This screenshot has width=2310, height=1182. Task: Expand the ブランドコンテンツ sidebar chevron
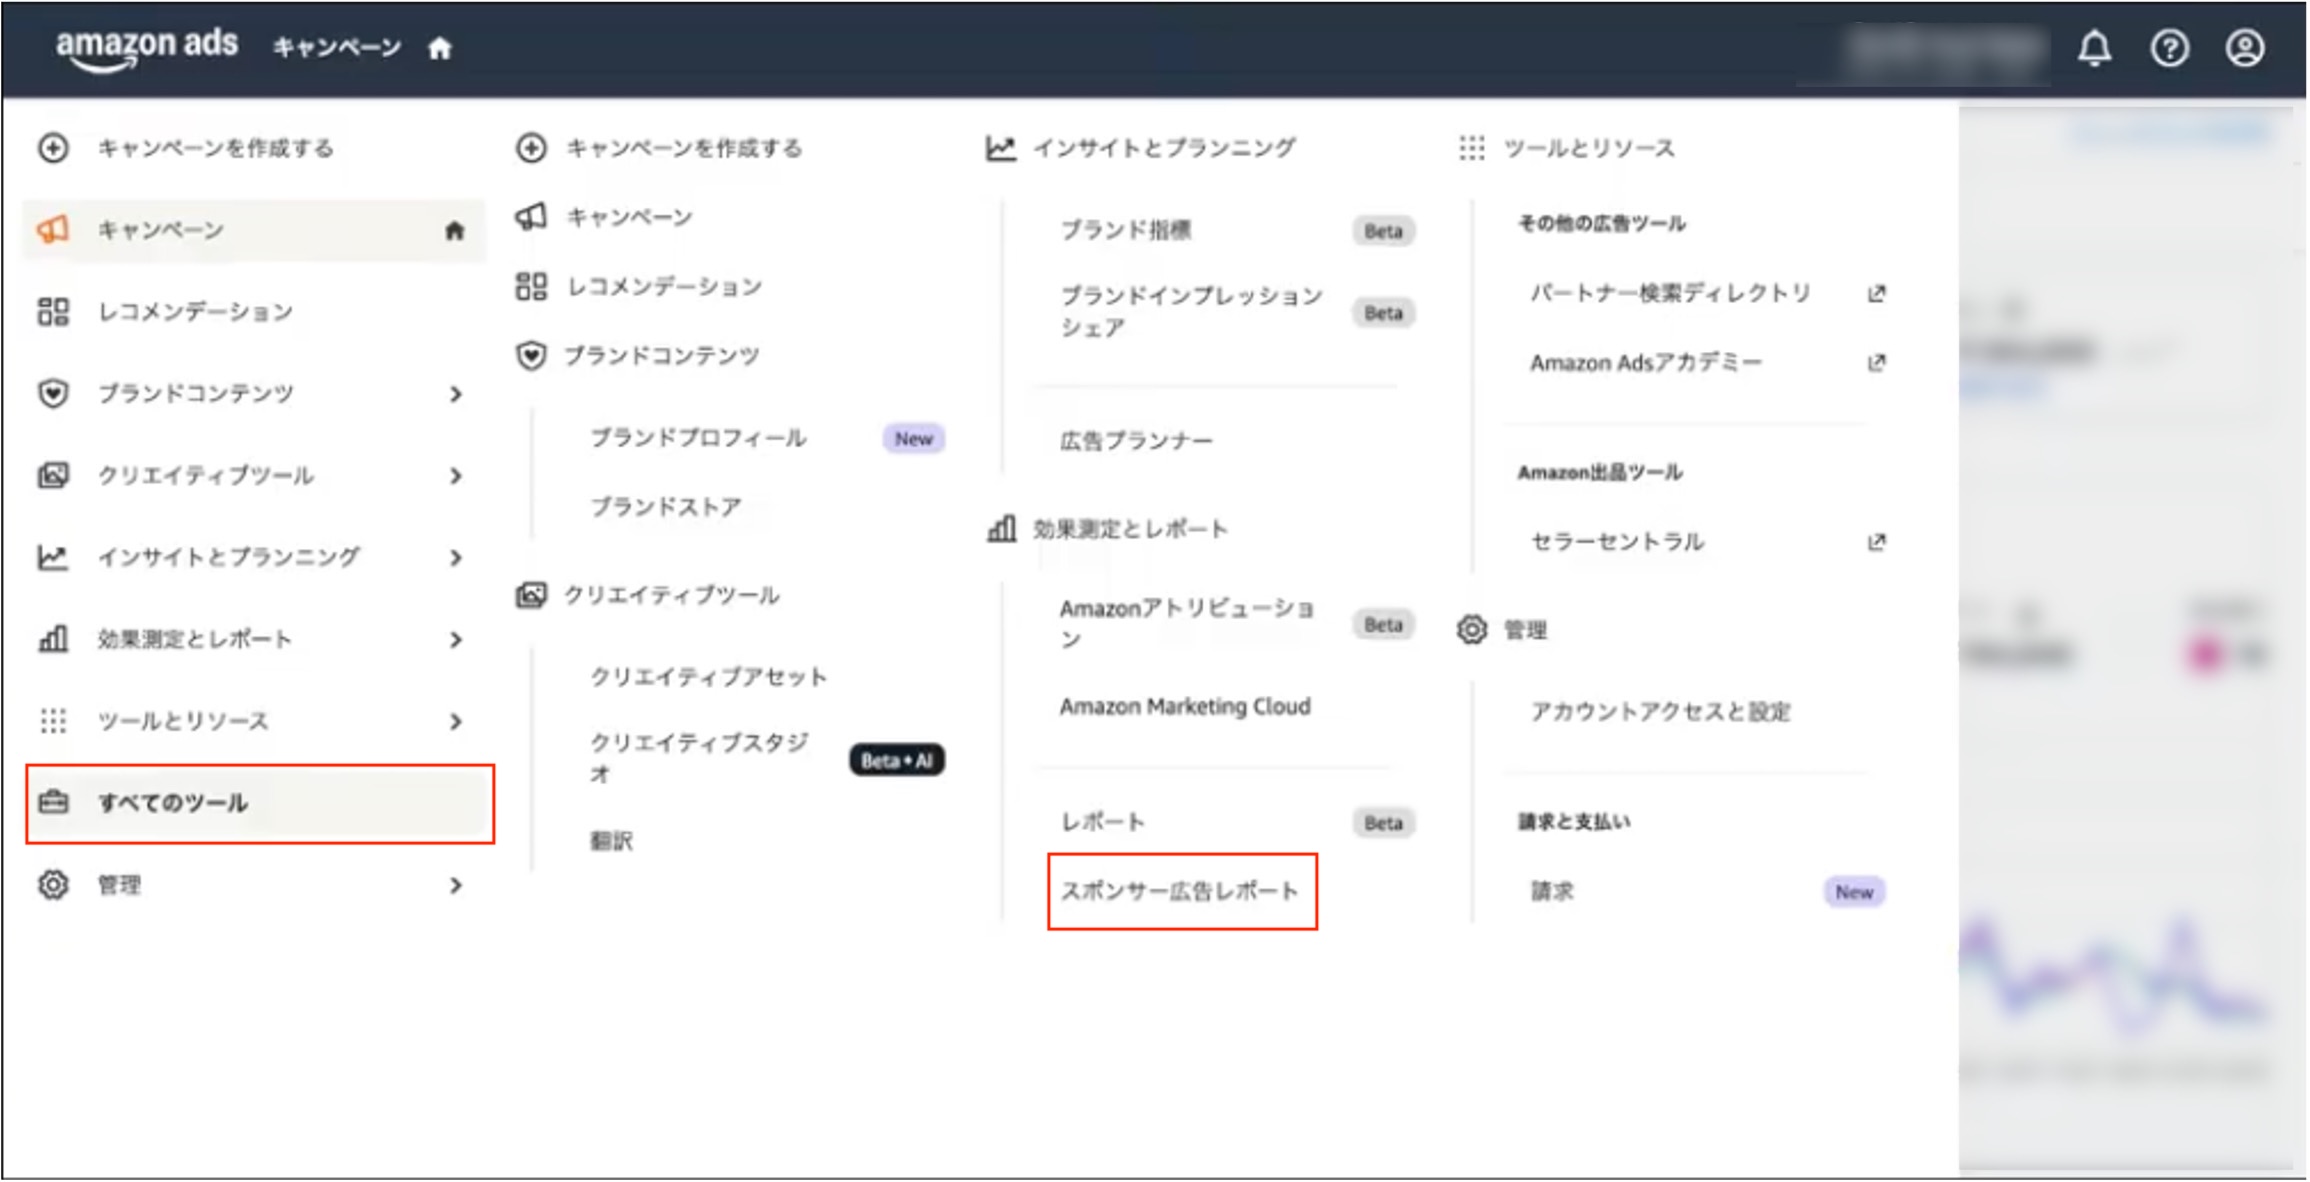pos(456,394)
